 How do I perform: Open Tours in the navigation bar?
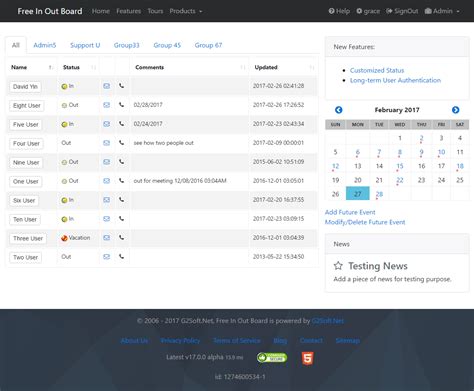pos(155,11)
